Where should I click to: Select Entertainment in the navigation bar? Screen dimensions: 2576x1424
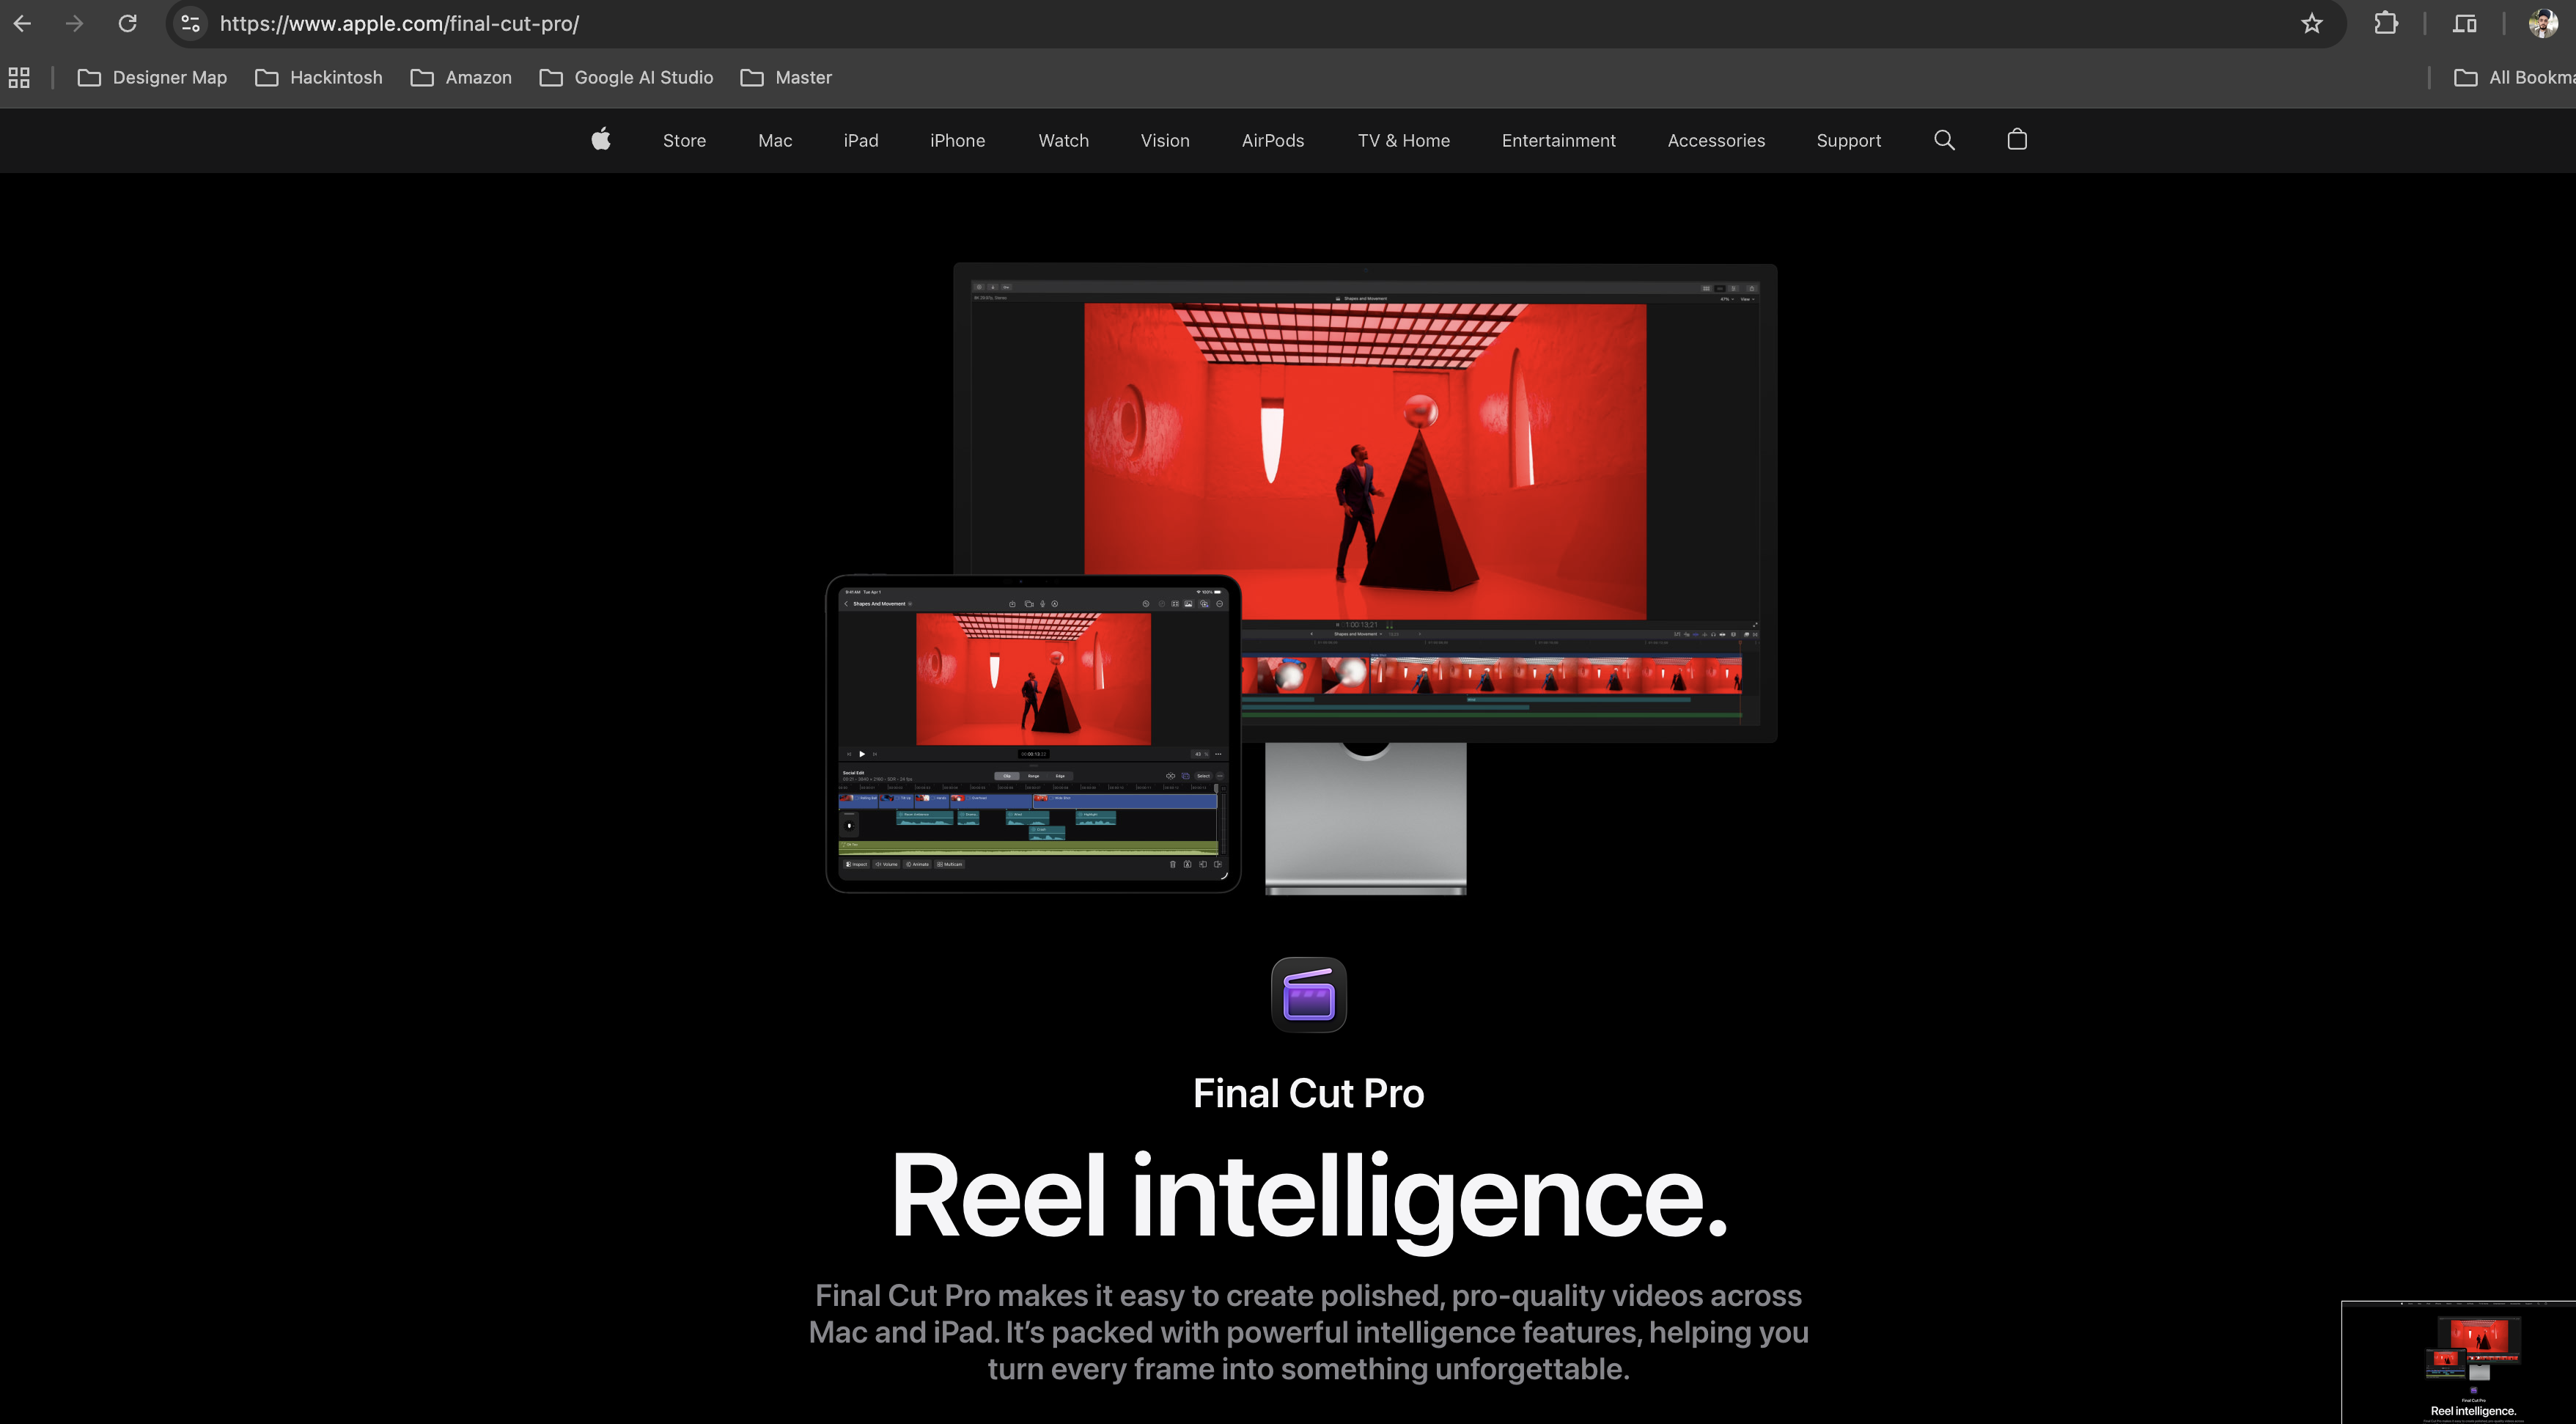tap(1558, 141)
